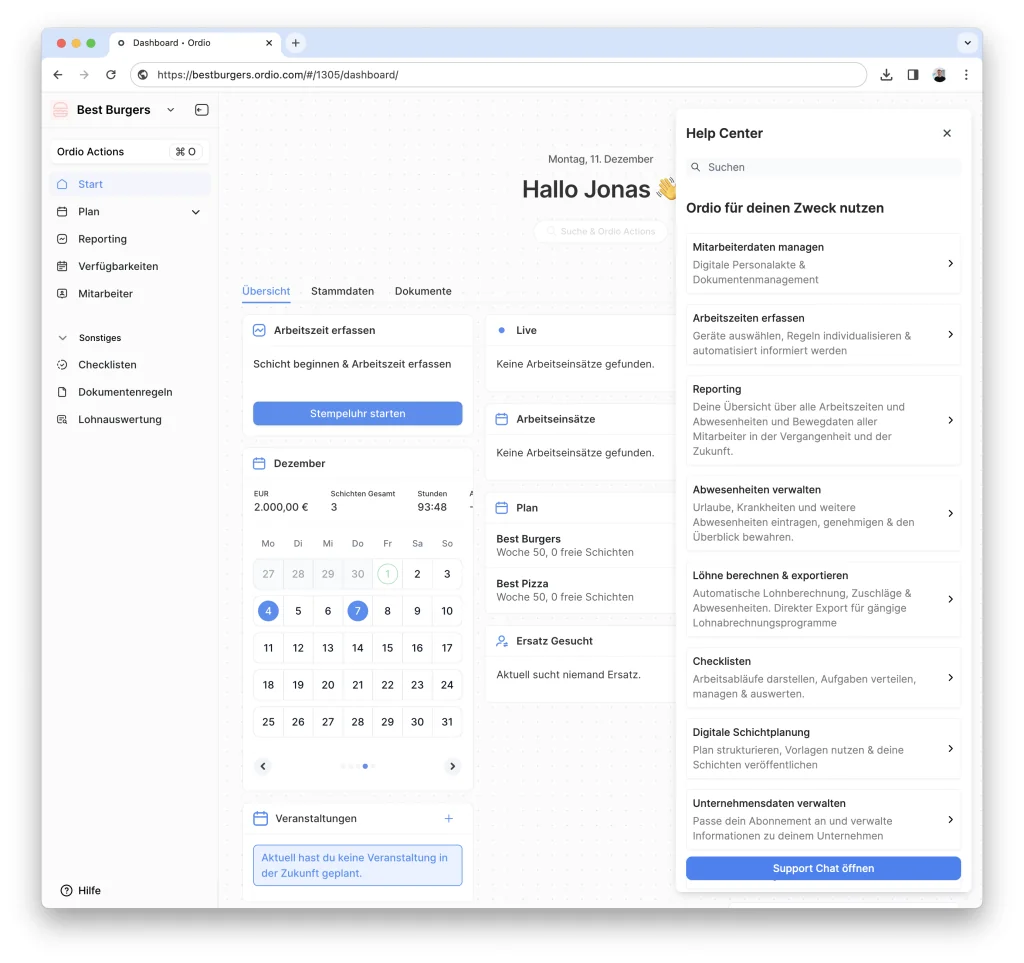
Task: Collapse the sidebar with the panel icon
Action: point(201,110)
